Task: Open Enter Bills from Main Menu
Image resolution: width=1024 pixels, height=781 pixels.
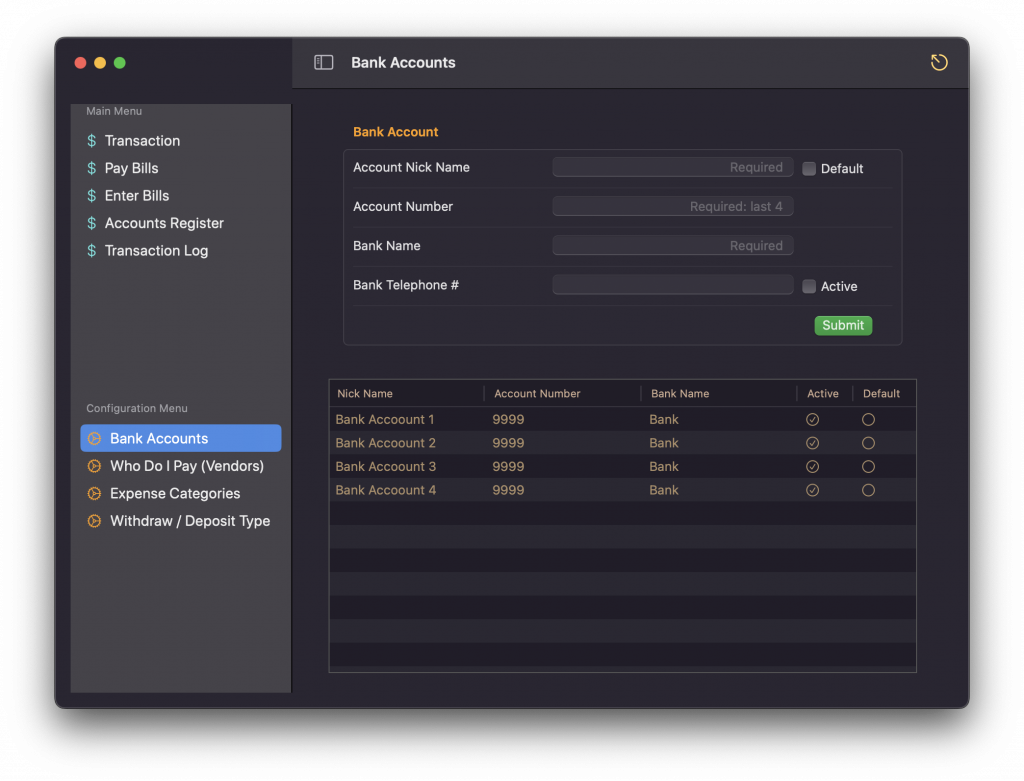Action: (137, 196)
